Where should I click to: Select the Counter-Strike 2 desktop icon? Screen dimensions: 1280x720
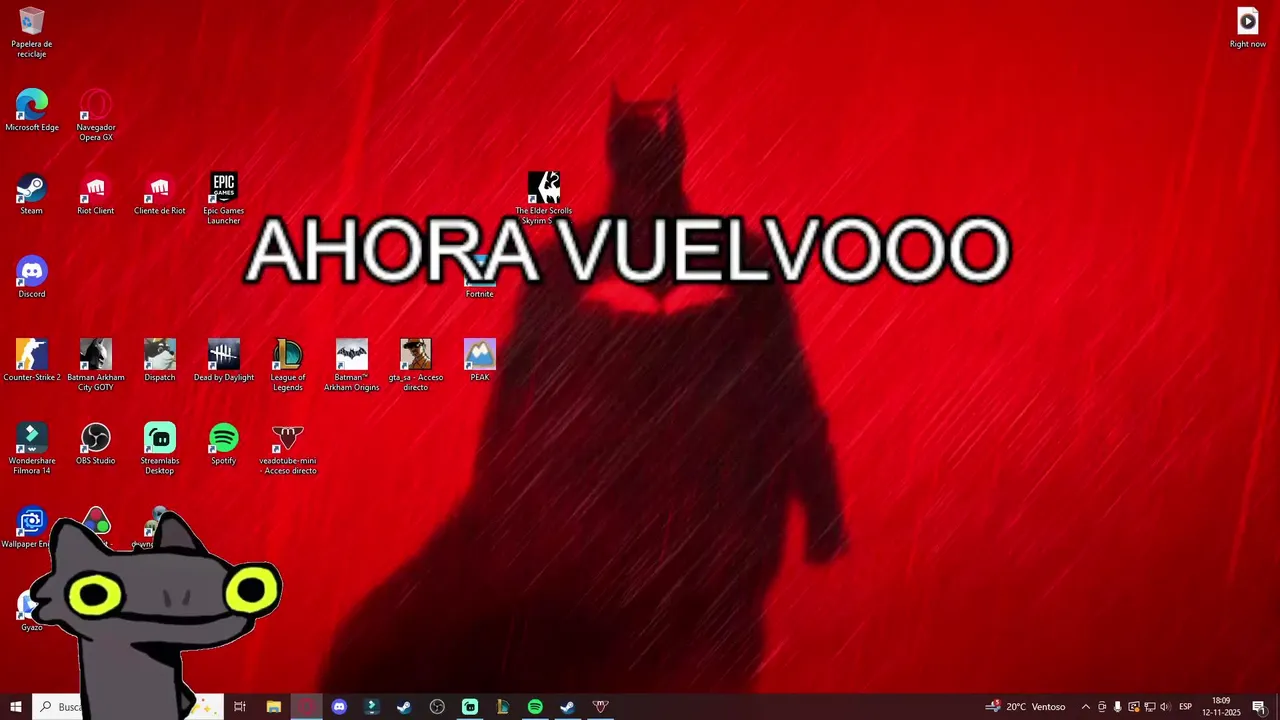click(32, 360)
